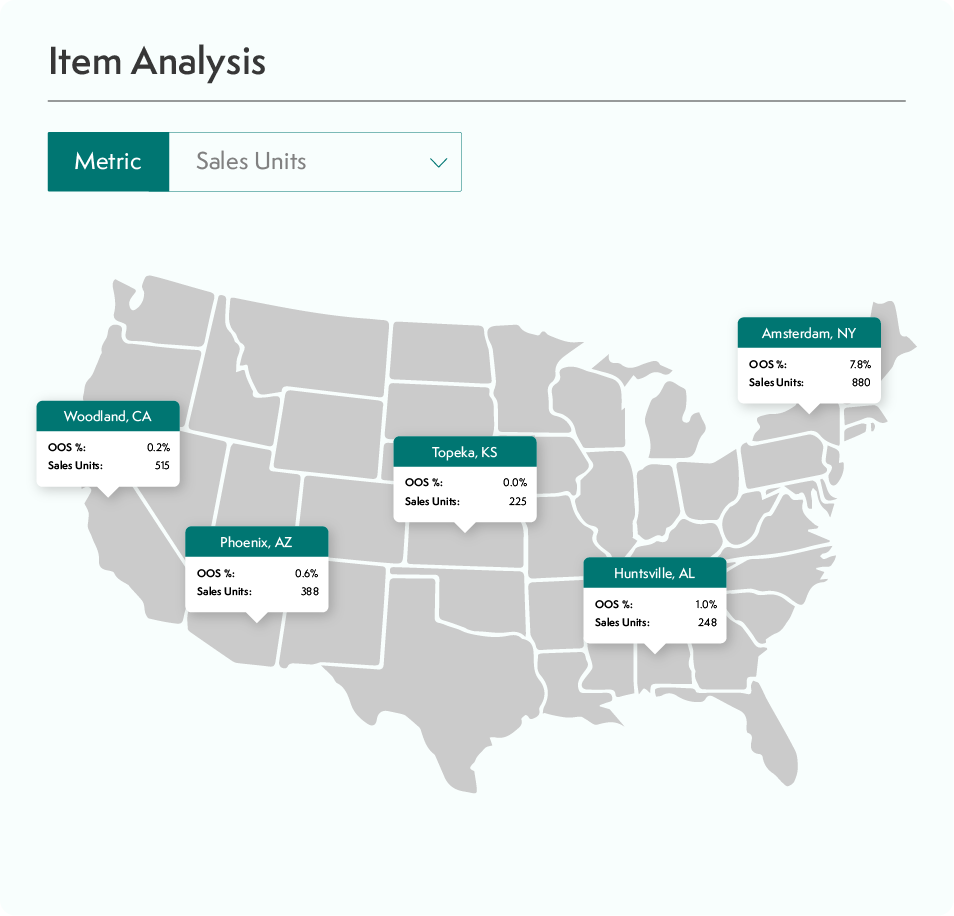The image size is (954, 916).
Task: Click Amsterdam NY sales units value 880
Action: 861,383
